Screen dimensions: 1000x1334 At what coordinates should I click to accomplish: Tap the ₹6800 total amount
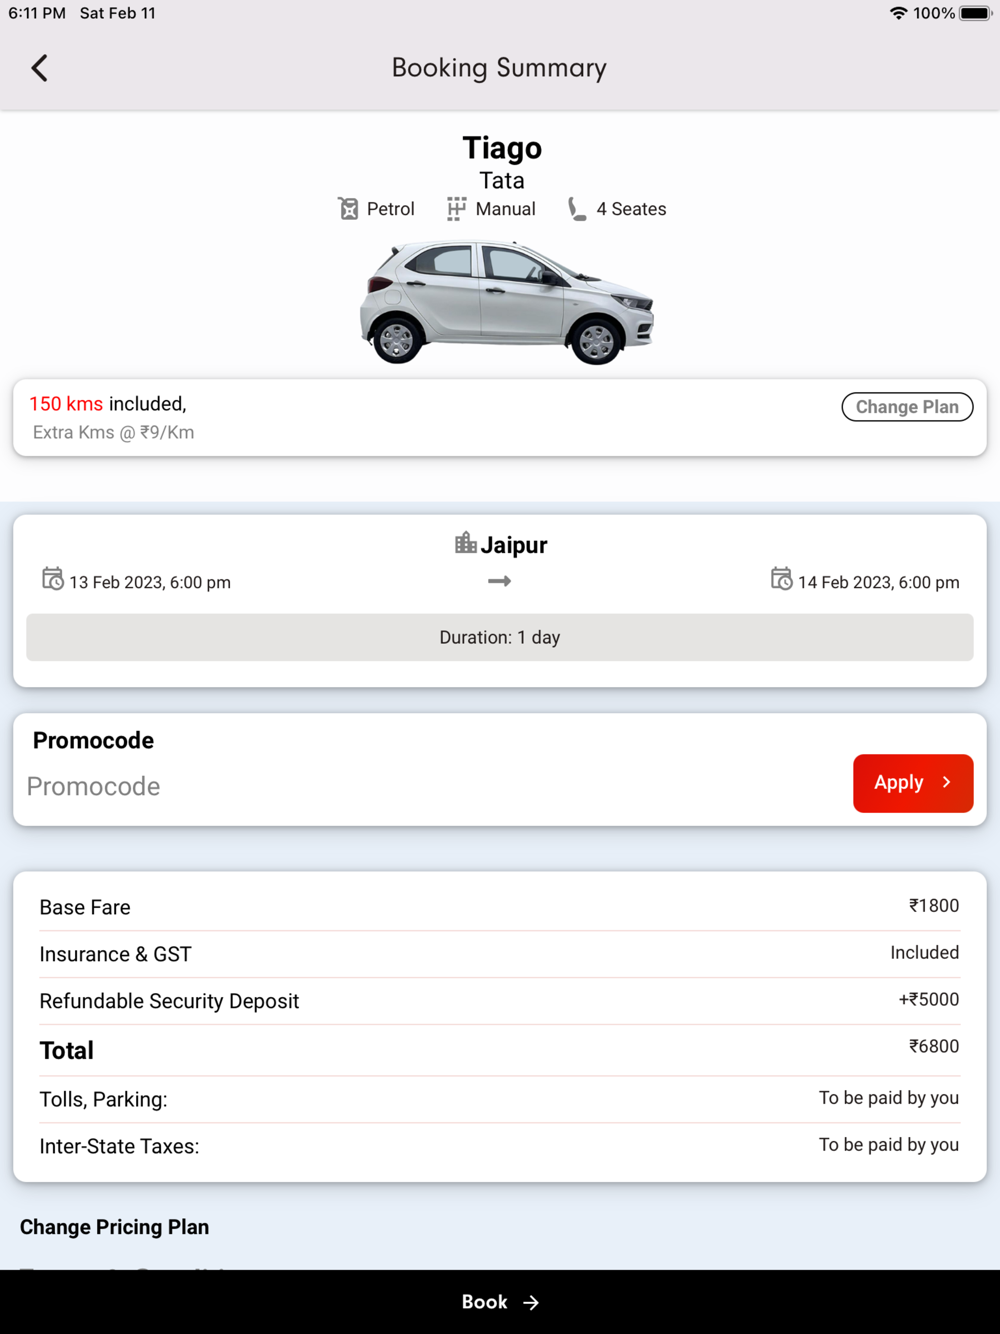coord(934,1046)
